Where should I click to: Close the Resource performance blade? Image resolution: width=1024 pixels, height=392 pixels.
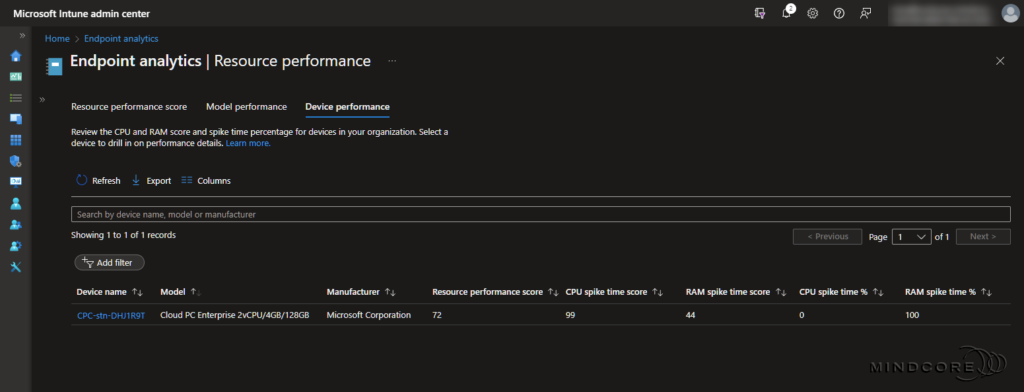(x=1000, y=61)
